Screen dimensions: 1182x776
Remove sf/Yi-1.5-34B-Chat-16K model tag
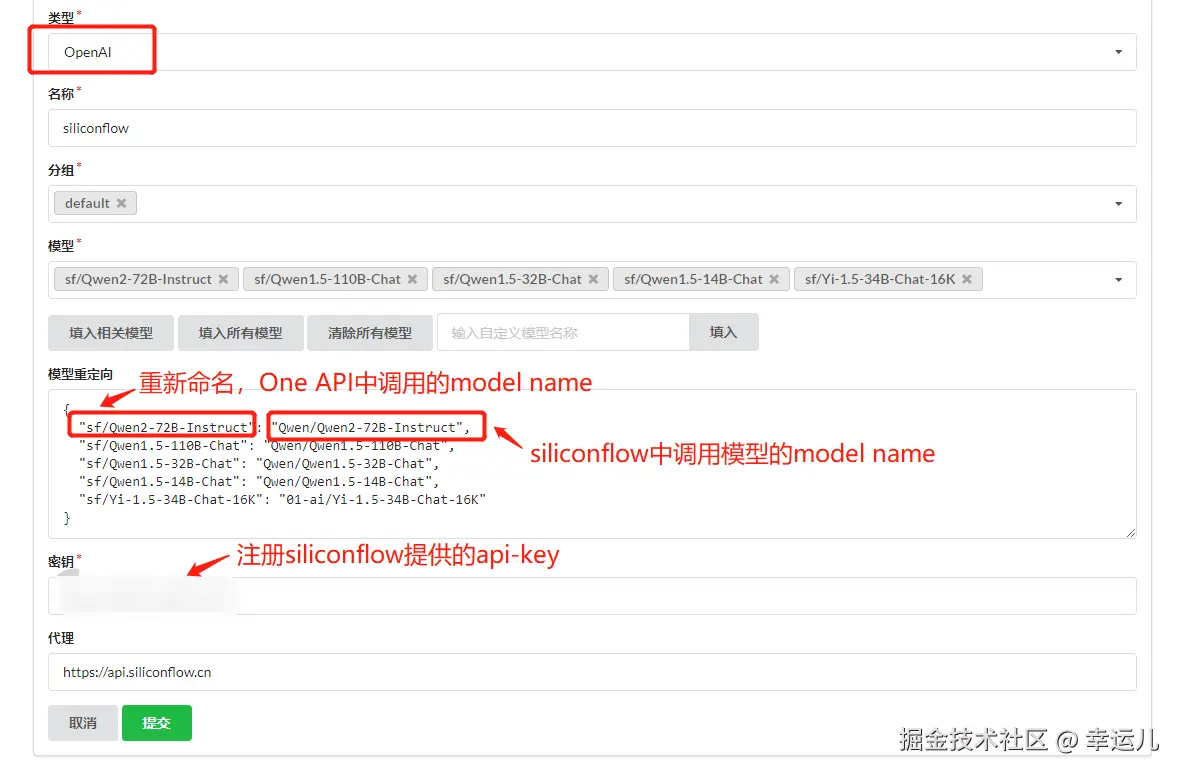[x=967, y=279]
